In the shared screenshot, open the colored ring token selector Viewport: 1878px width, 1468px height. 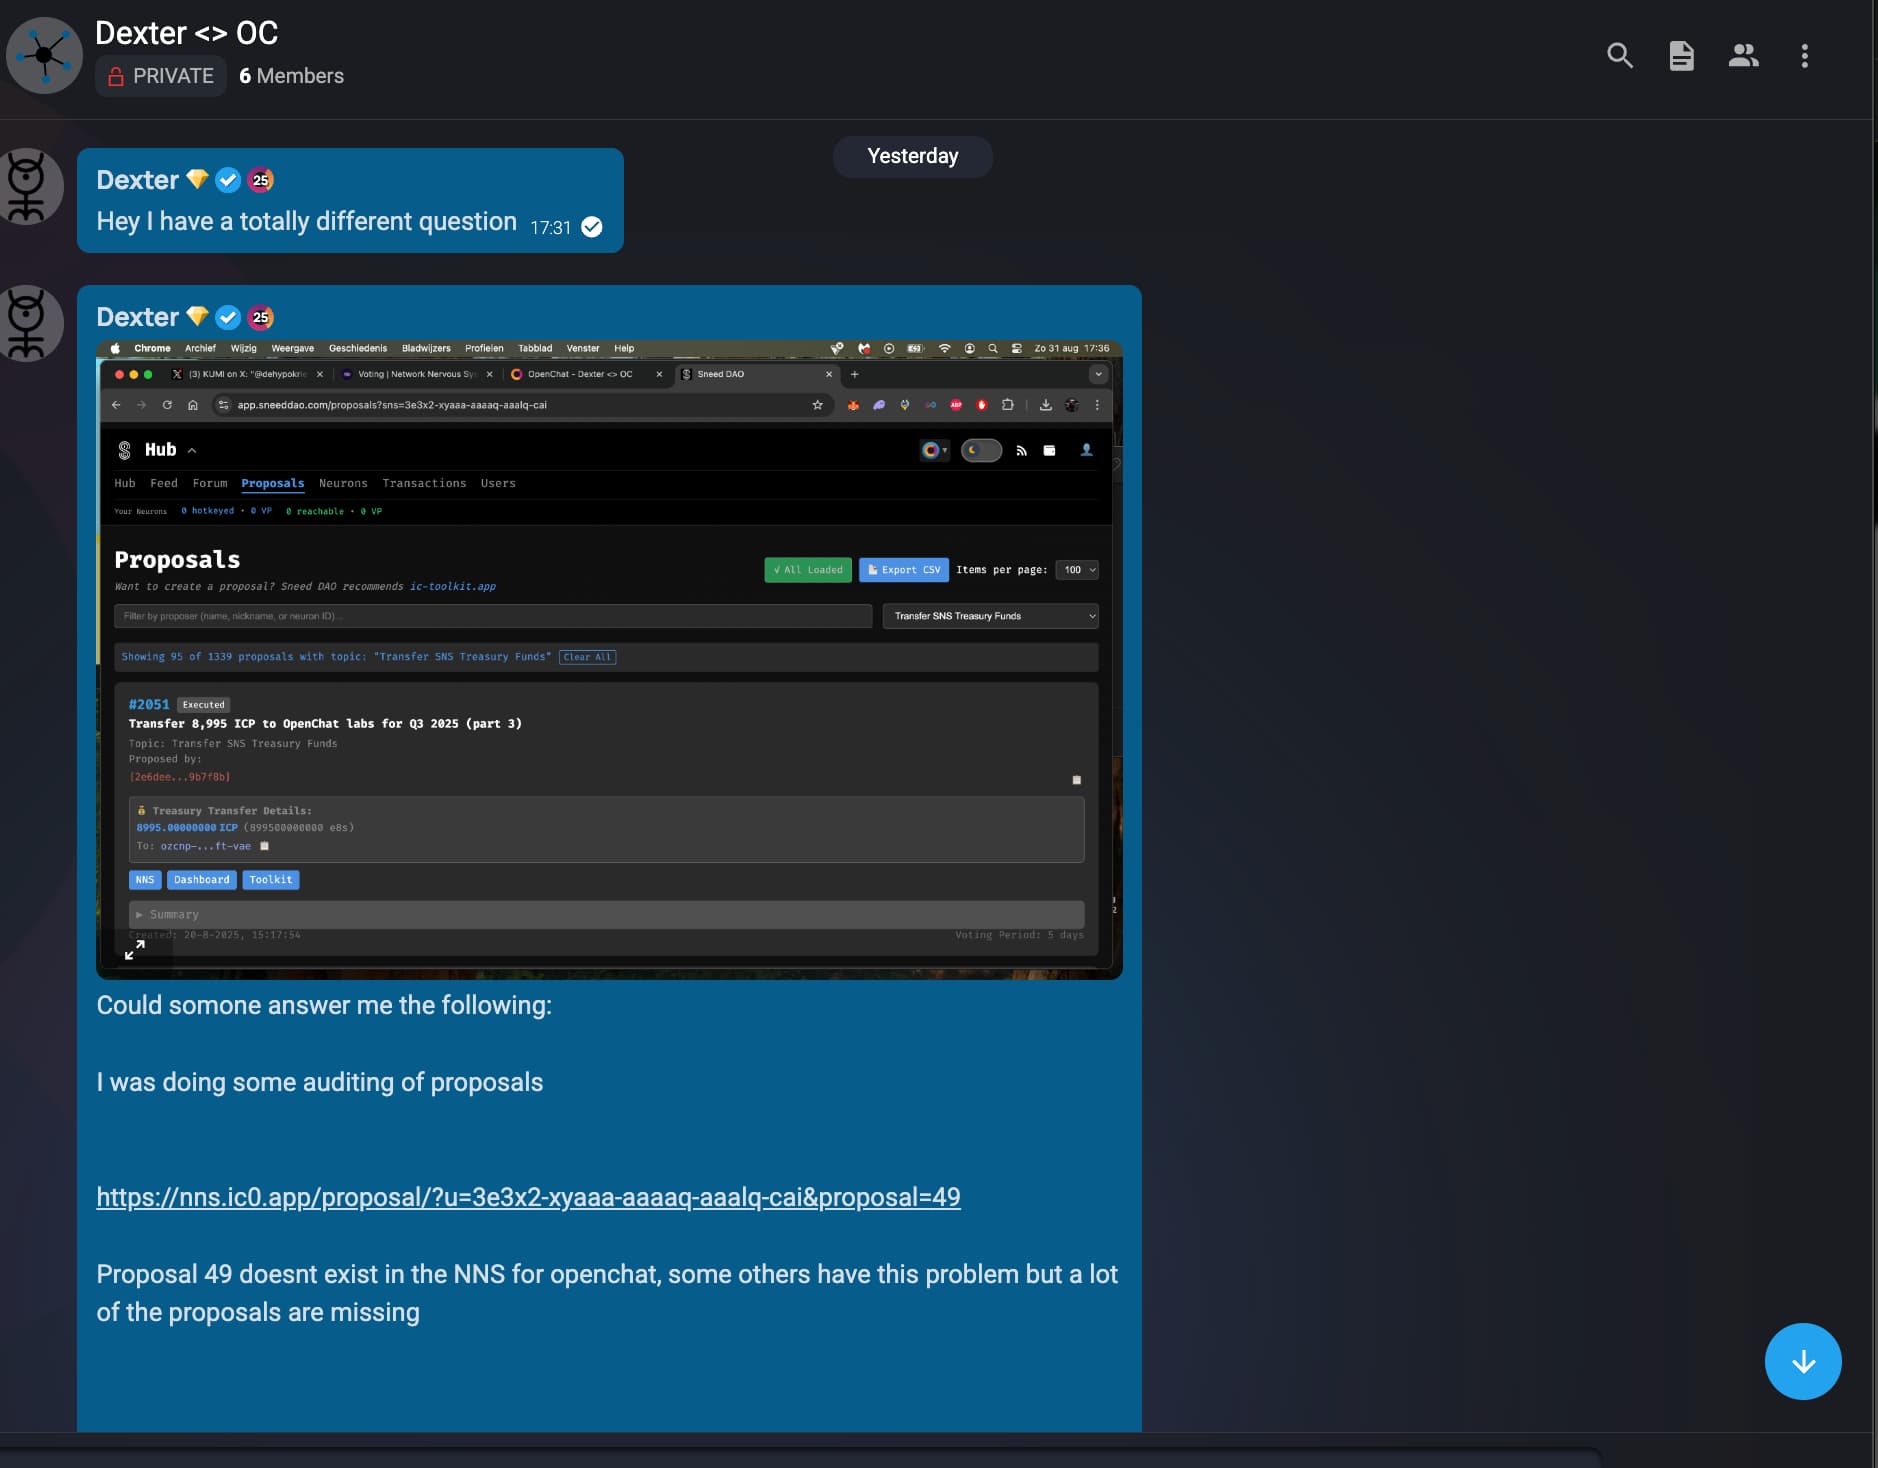tap(934, 450)
